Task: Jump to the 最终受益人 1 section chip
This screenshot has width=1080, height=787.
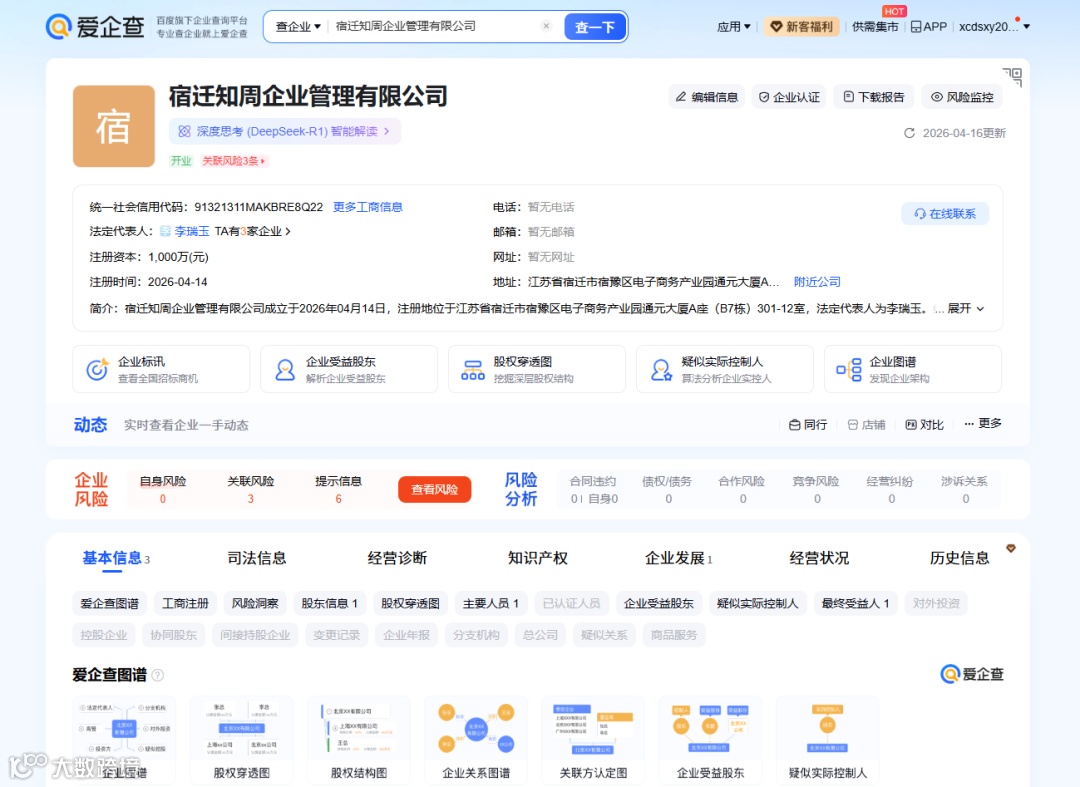Action: 855,603
